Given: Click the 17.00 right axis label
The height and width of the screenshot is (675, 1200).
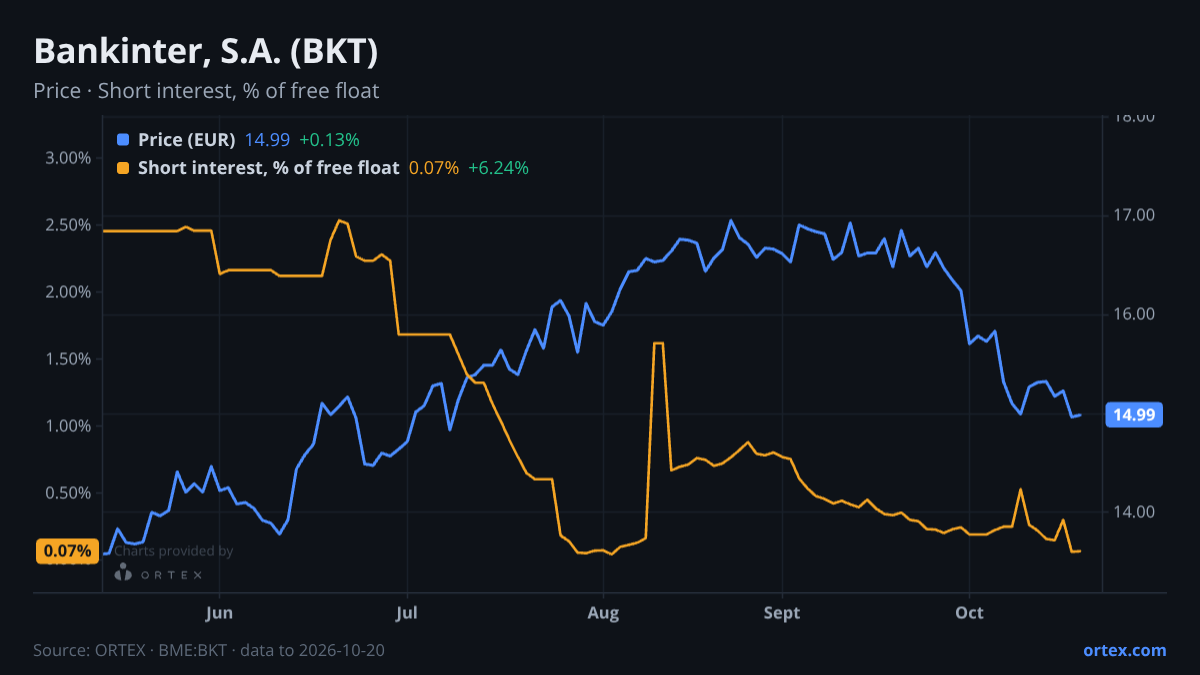Looking at the screenshot, I should [x=1134, y=215].
